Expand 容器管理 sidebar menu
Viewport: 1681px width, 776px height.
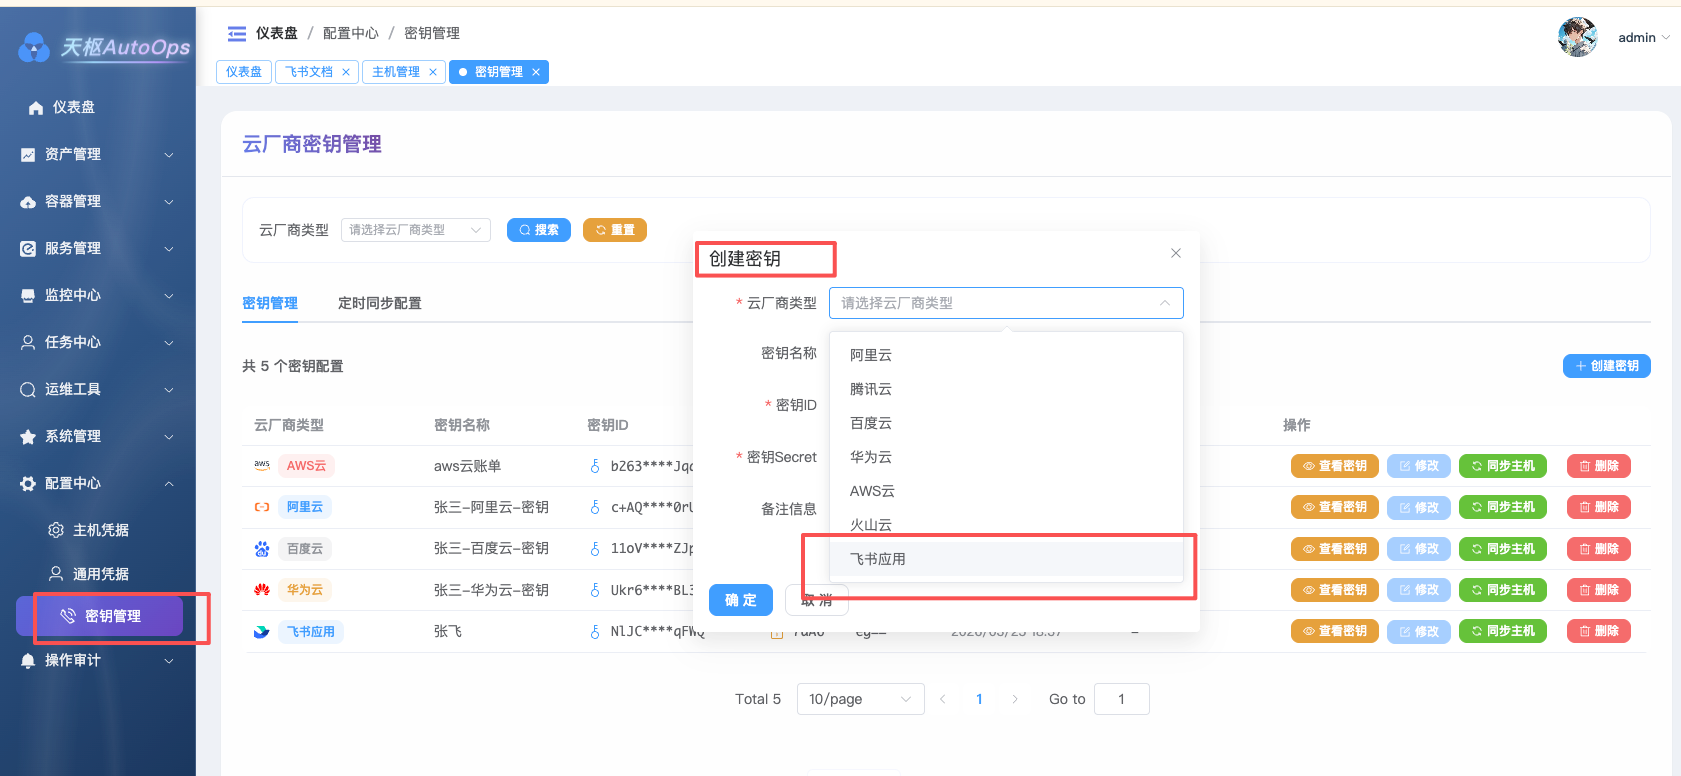[x=98, y=201]
